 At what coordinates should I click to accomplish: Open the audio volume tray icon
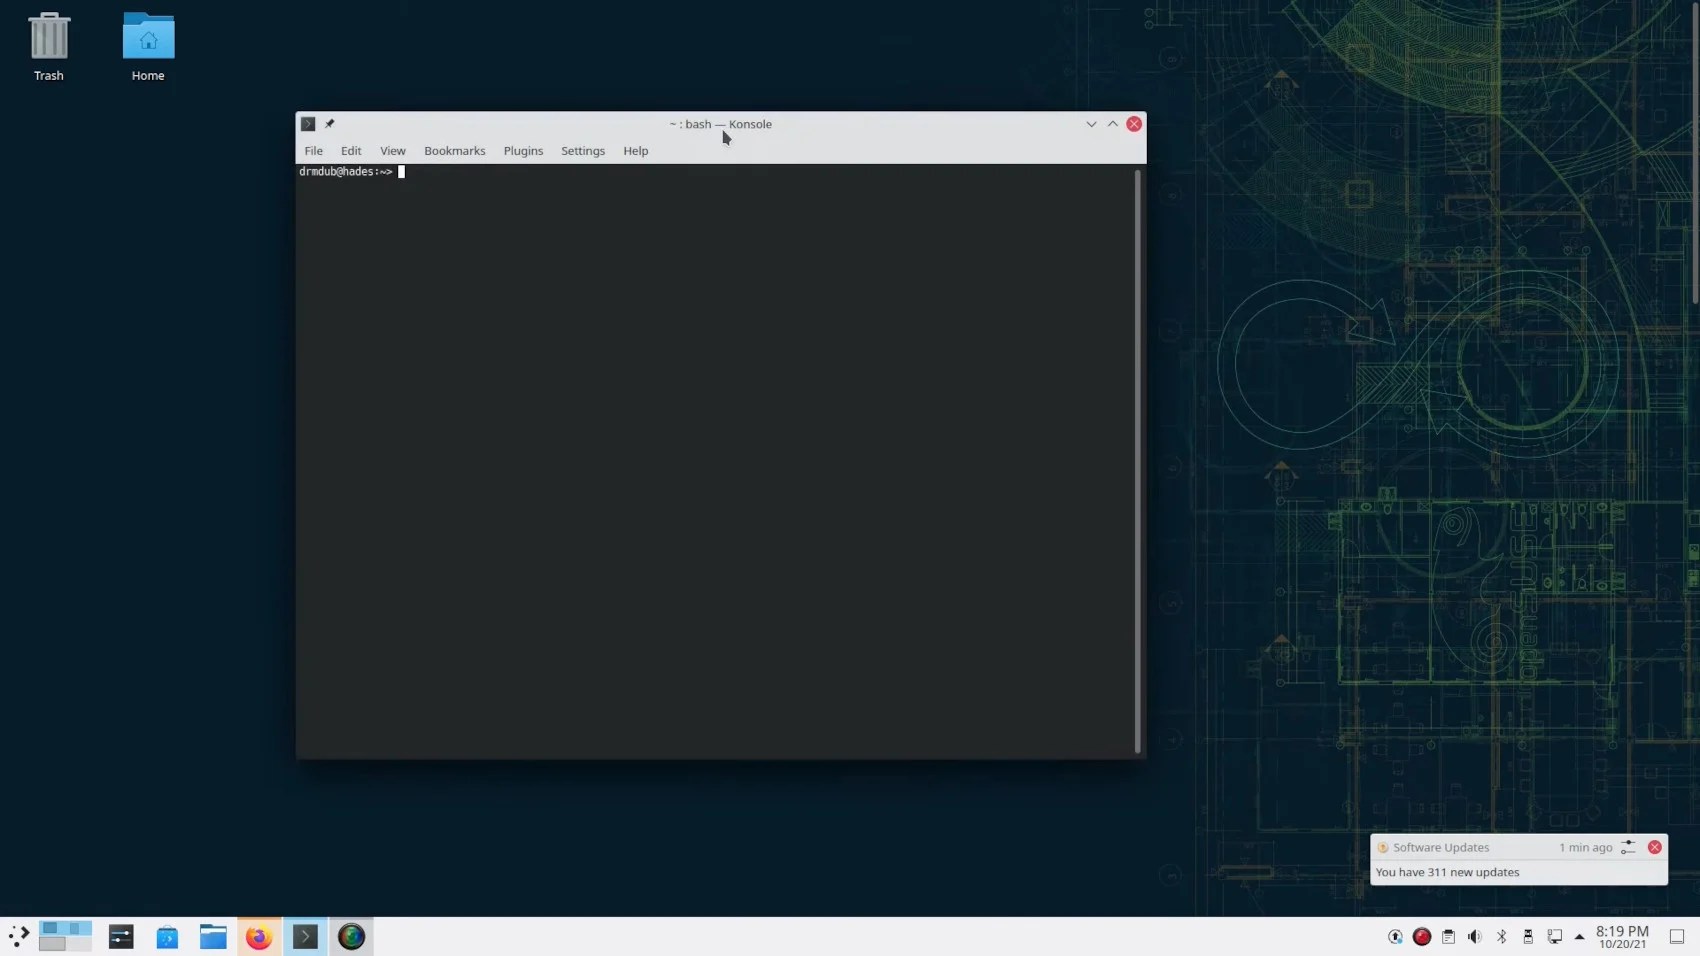click(x=1474, y=937)
